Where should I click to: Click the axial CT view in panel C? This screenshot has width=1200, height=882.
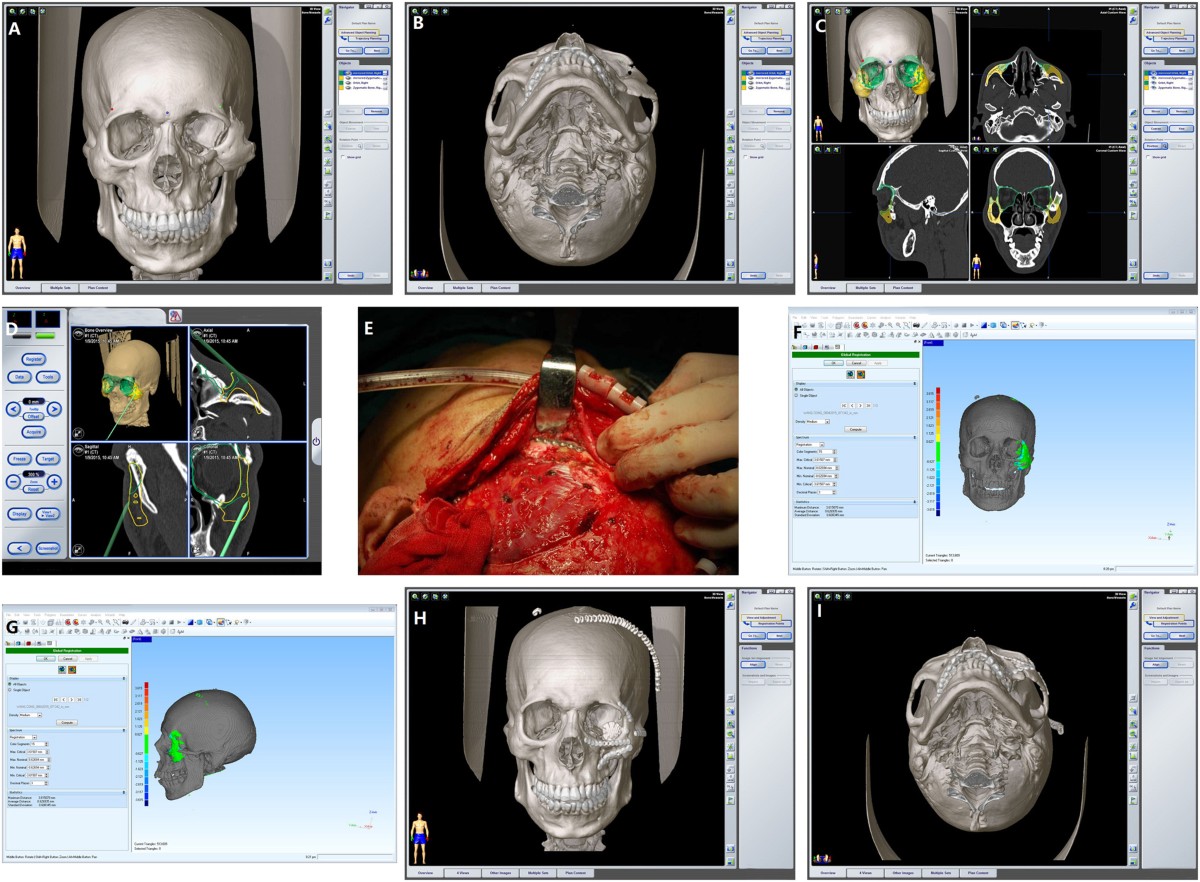(x=1049, y=74)
